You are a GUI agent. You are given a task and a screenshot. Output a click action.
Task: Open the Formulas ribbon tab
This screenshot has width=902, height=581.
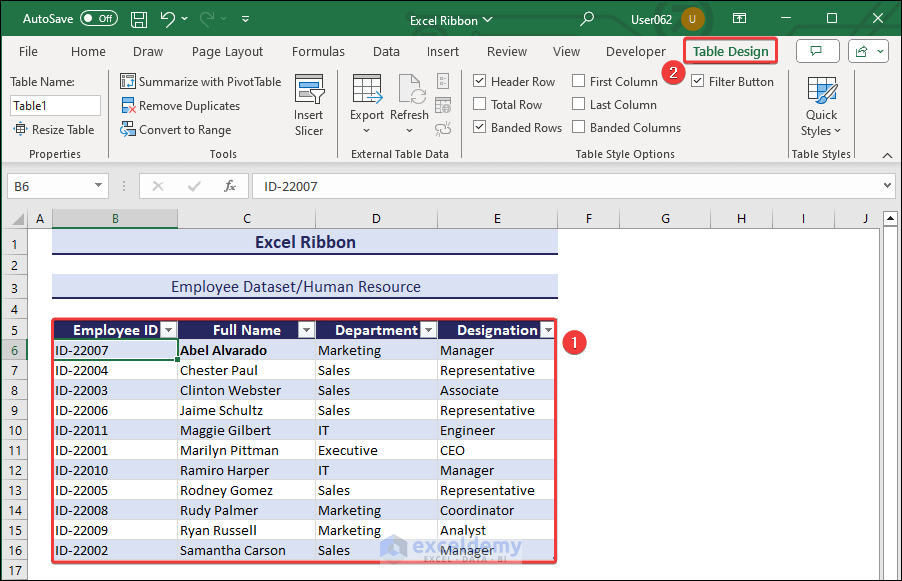click(318, 52)
